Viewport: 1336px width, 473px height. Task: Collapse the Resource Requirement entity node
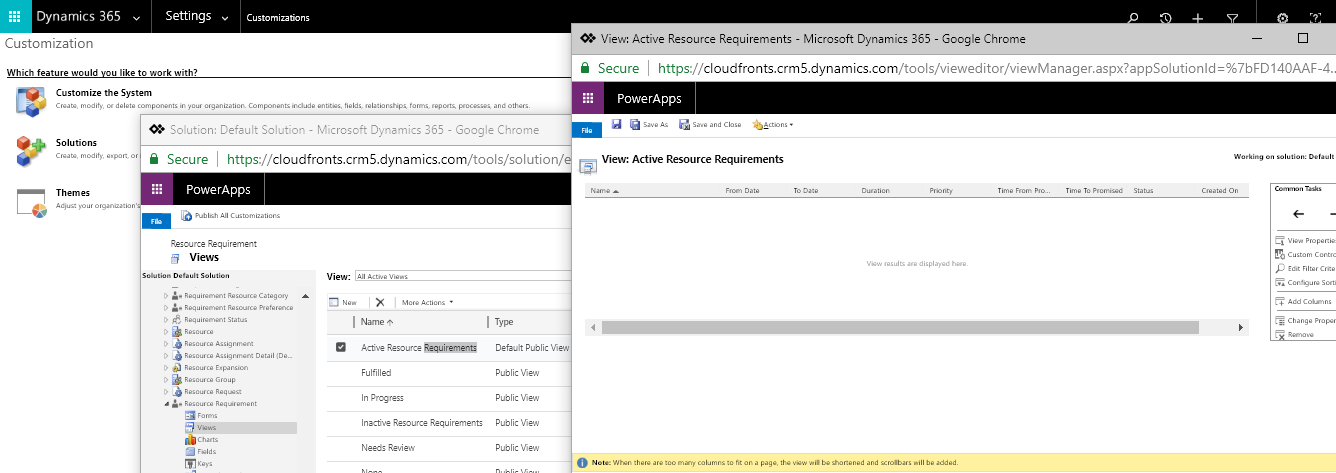click(x=166, y=404)
